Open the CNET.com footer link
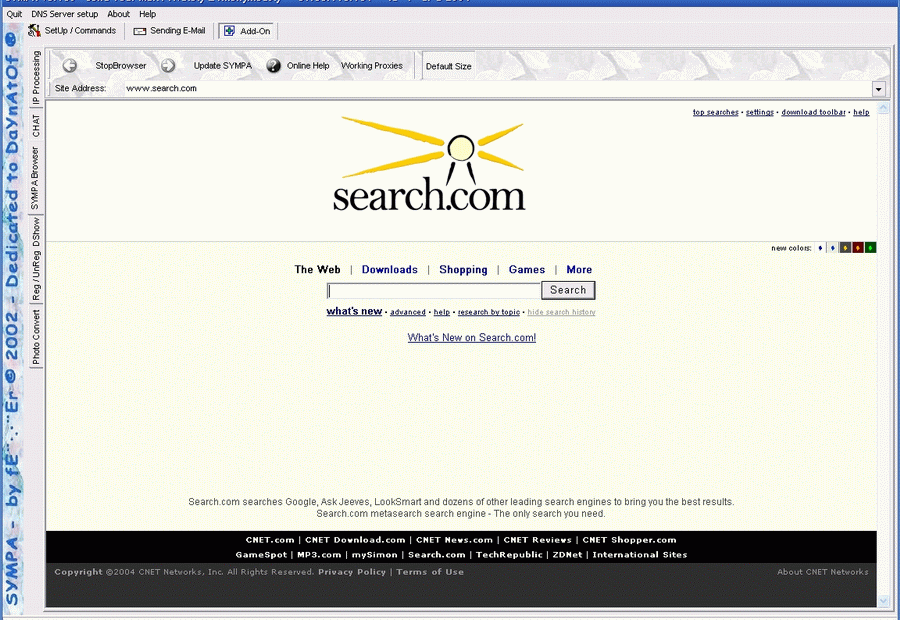This screenshot has height=620, width=900. (x=270, y=540)
